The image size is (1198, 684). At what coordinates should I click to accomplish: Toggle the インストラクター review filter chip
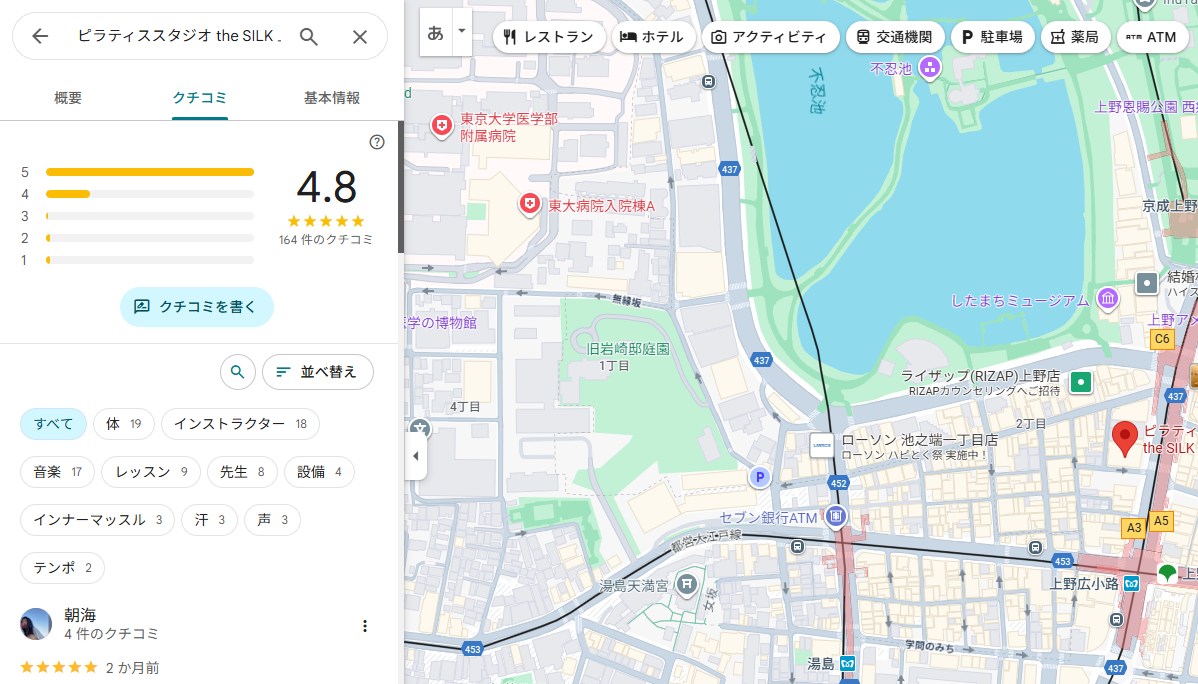click(x=240, y=424)
